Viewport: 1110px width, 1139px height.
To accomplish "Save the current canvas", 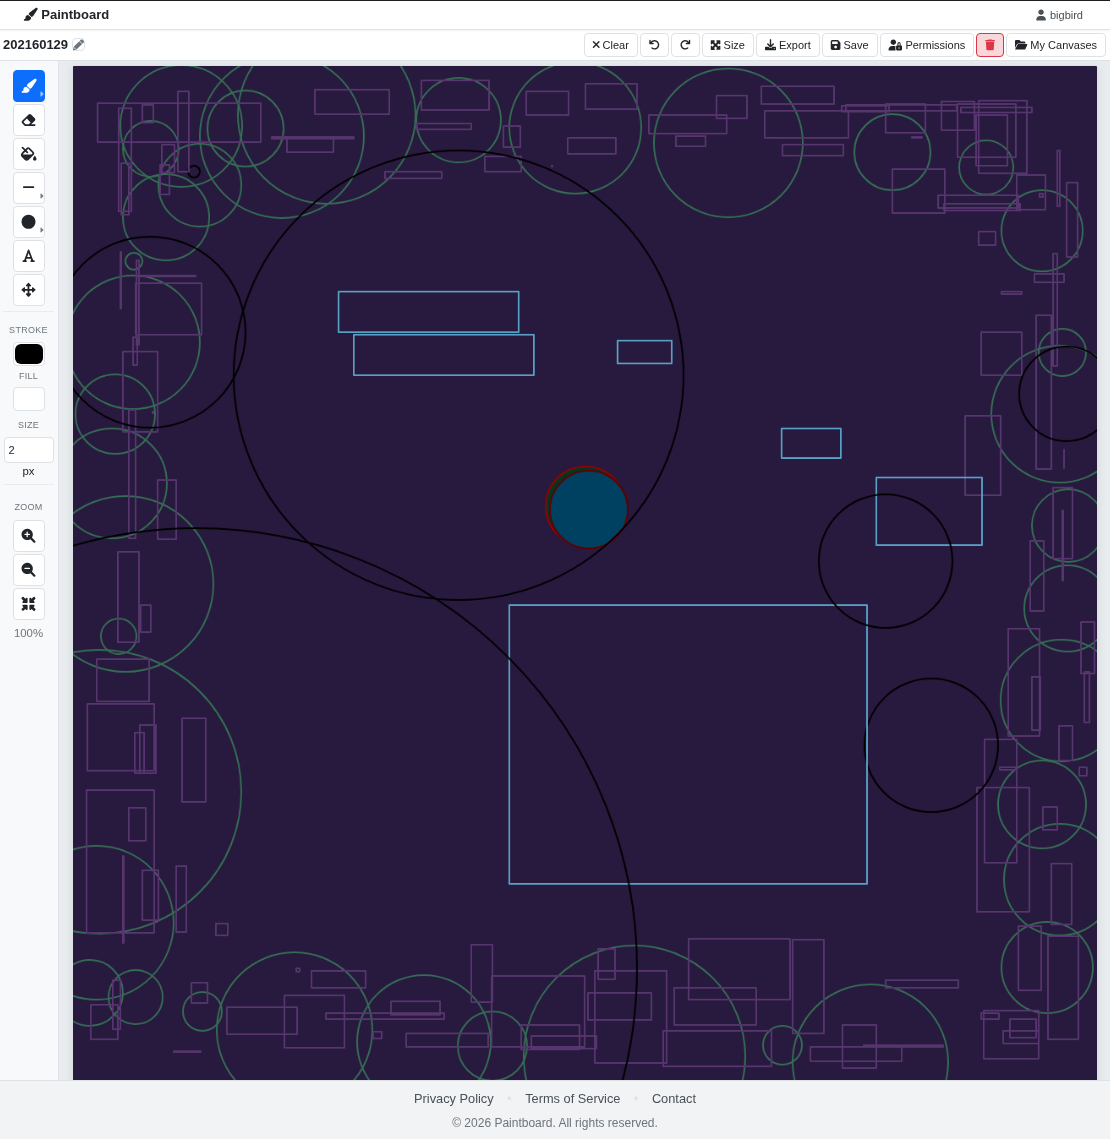I will (x=849, y=45).
